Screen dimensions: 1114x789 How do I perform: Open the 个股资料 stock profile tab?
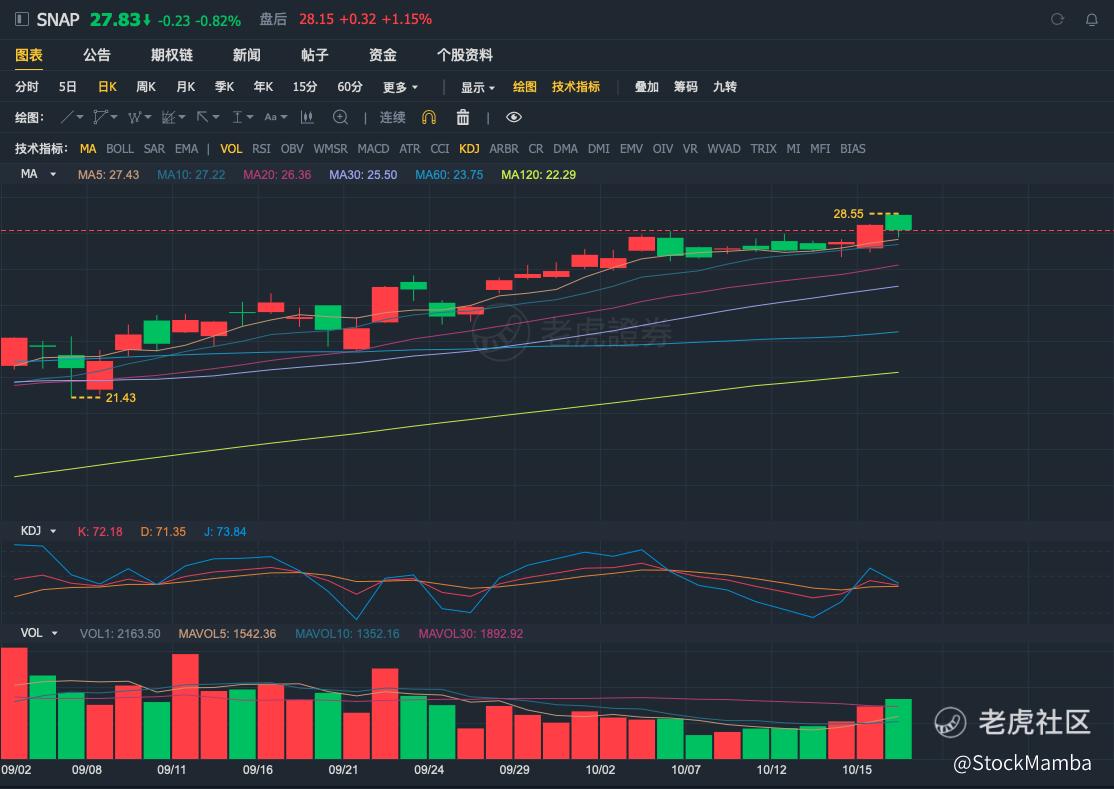465,55
